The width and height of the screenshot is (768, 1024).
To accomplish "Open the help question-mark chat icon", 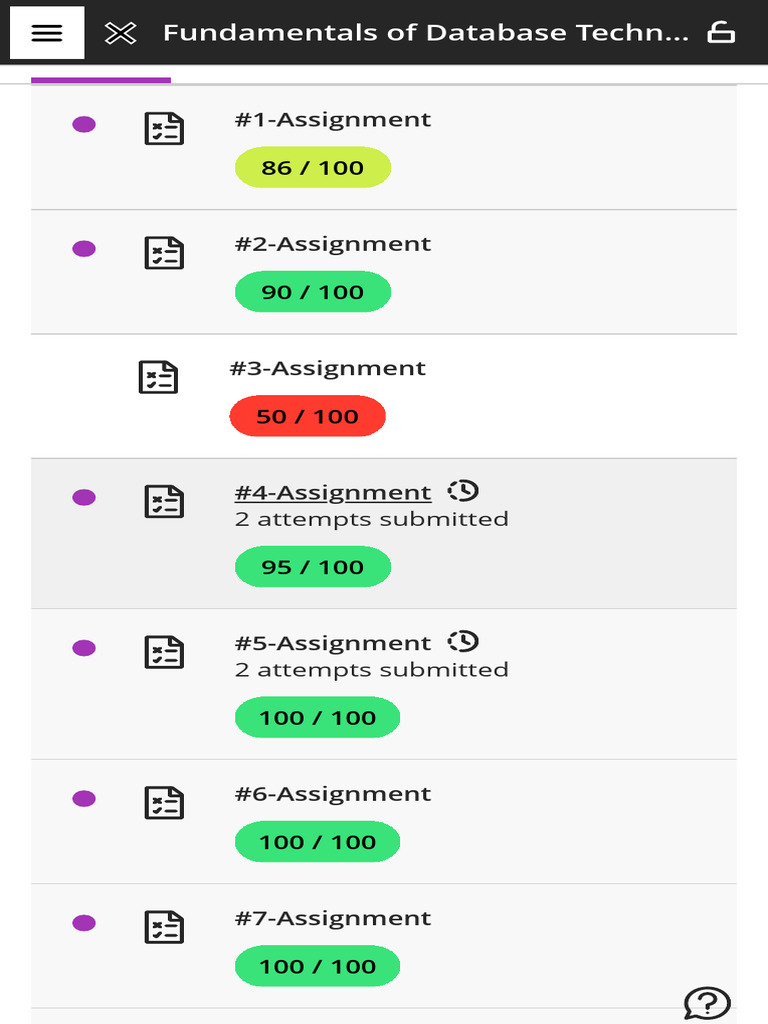I will pos(707,1002).
